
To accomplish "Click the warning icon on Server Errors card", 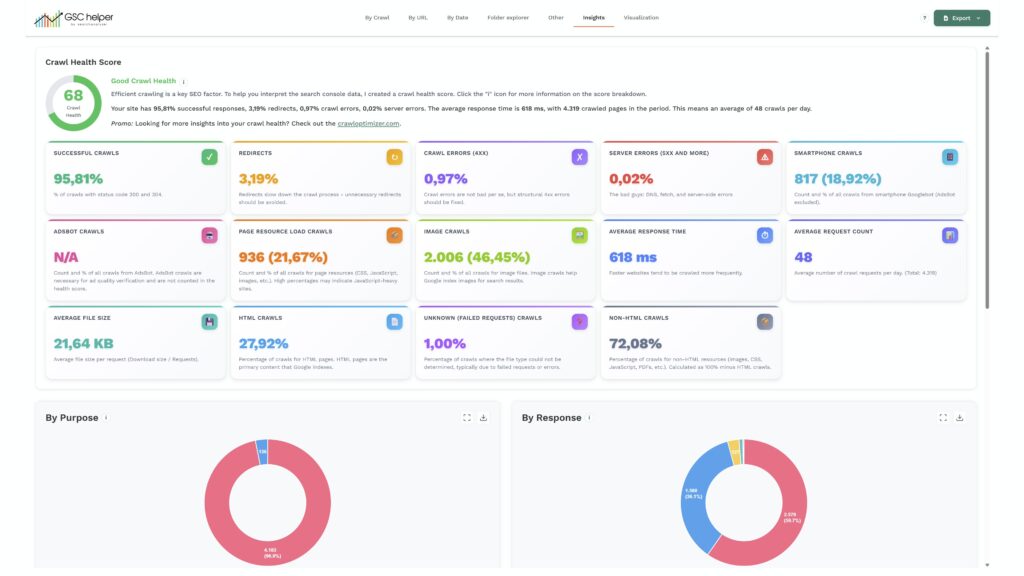I will click(764, 157).
